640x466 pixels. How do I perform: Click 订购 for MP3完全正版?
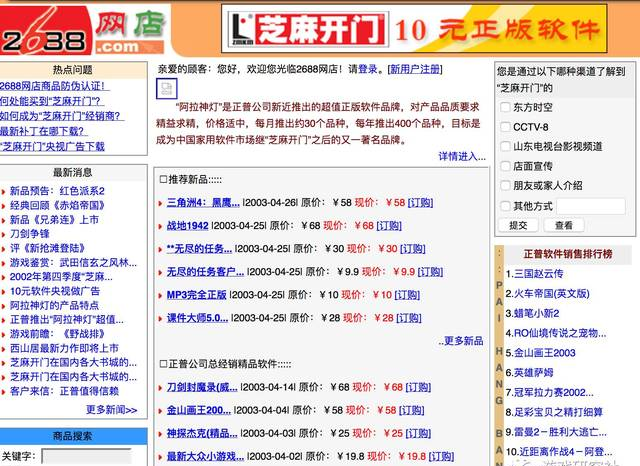click(x=407, y=295)
